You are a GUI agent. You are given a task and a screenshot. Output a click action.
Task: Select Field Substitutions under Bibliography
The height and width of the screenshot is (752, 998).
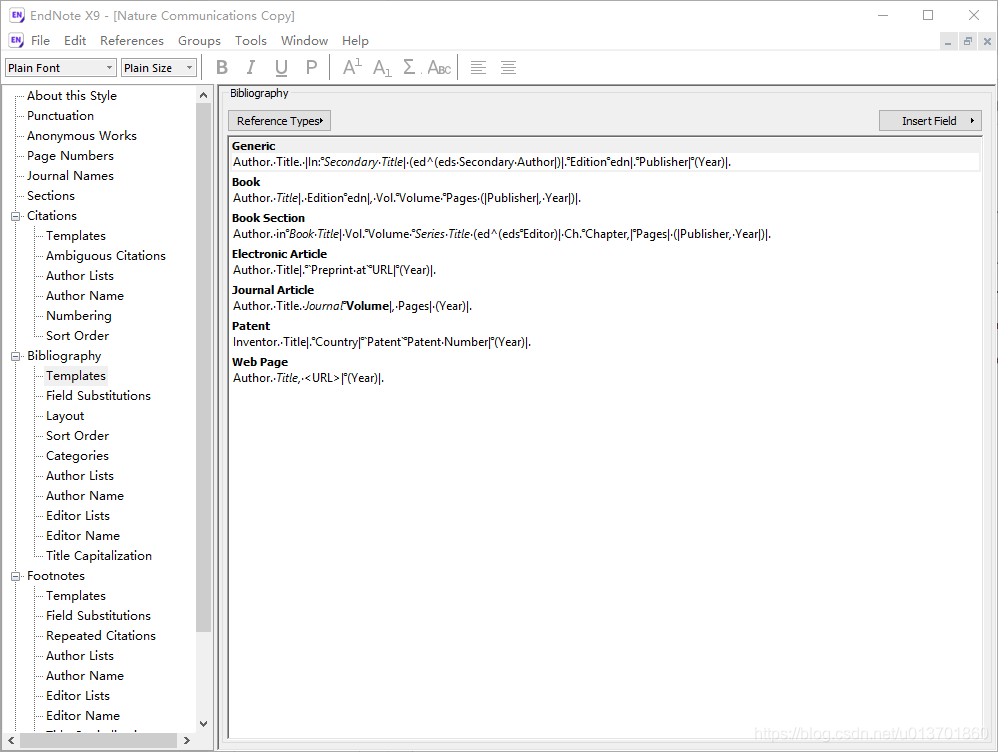pos(98,395)
